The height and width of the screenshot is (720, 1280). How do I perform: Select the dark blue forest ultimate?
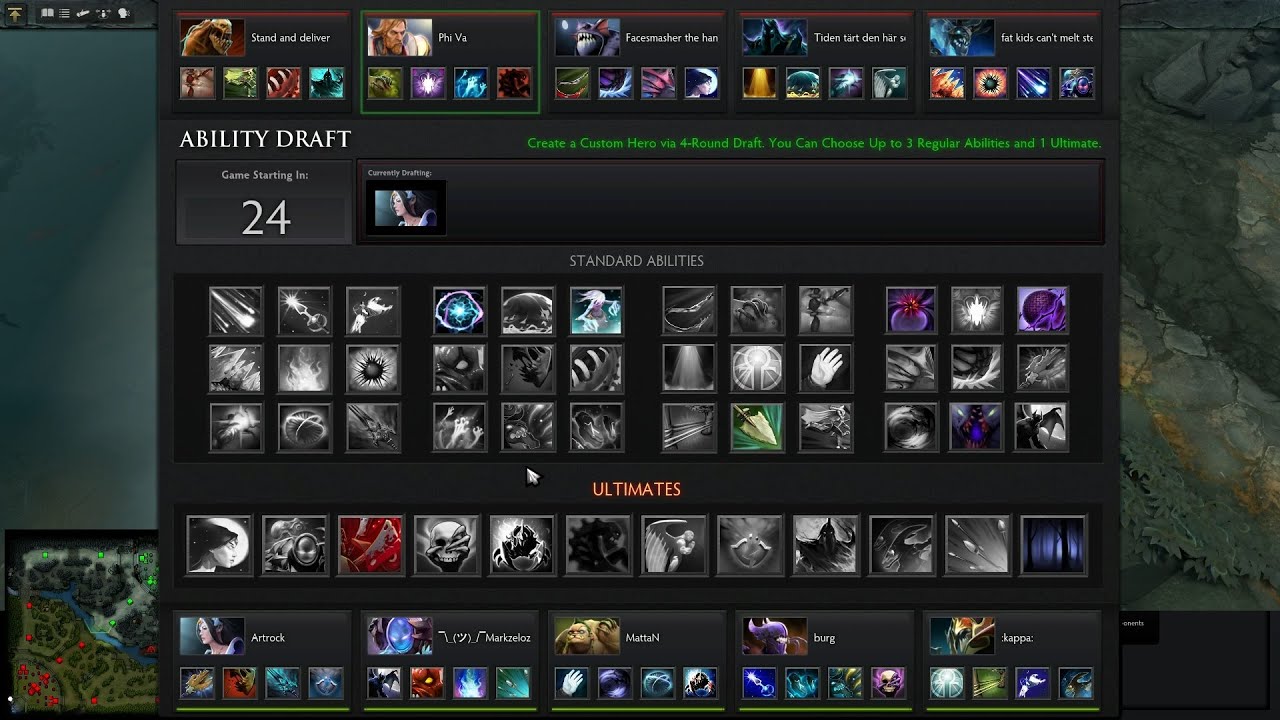(1054, 545)
